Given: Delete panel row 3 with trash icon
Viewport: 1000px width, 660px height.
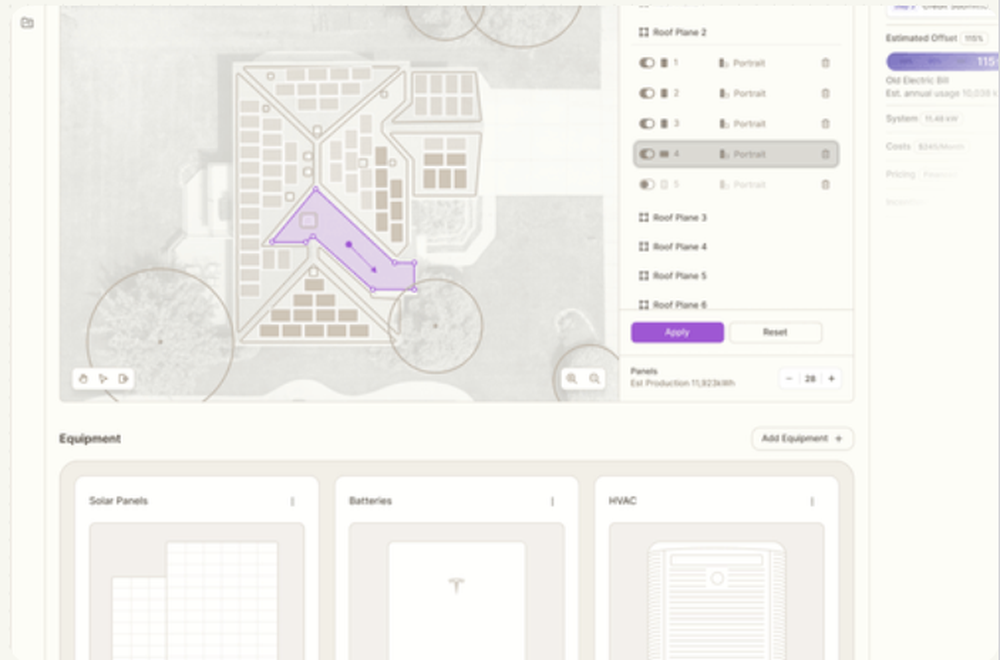Looking at the screenshot, I should [x=825, y=124].
